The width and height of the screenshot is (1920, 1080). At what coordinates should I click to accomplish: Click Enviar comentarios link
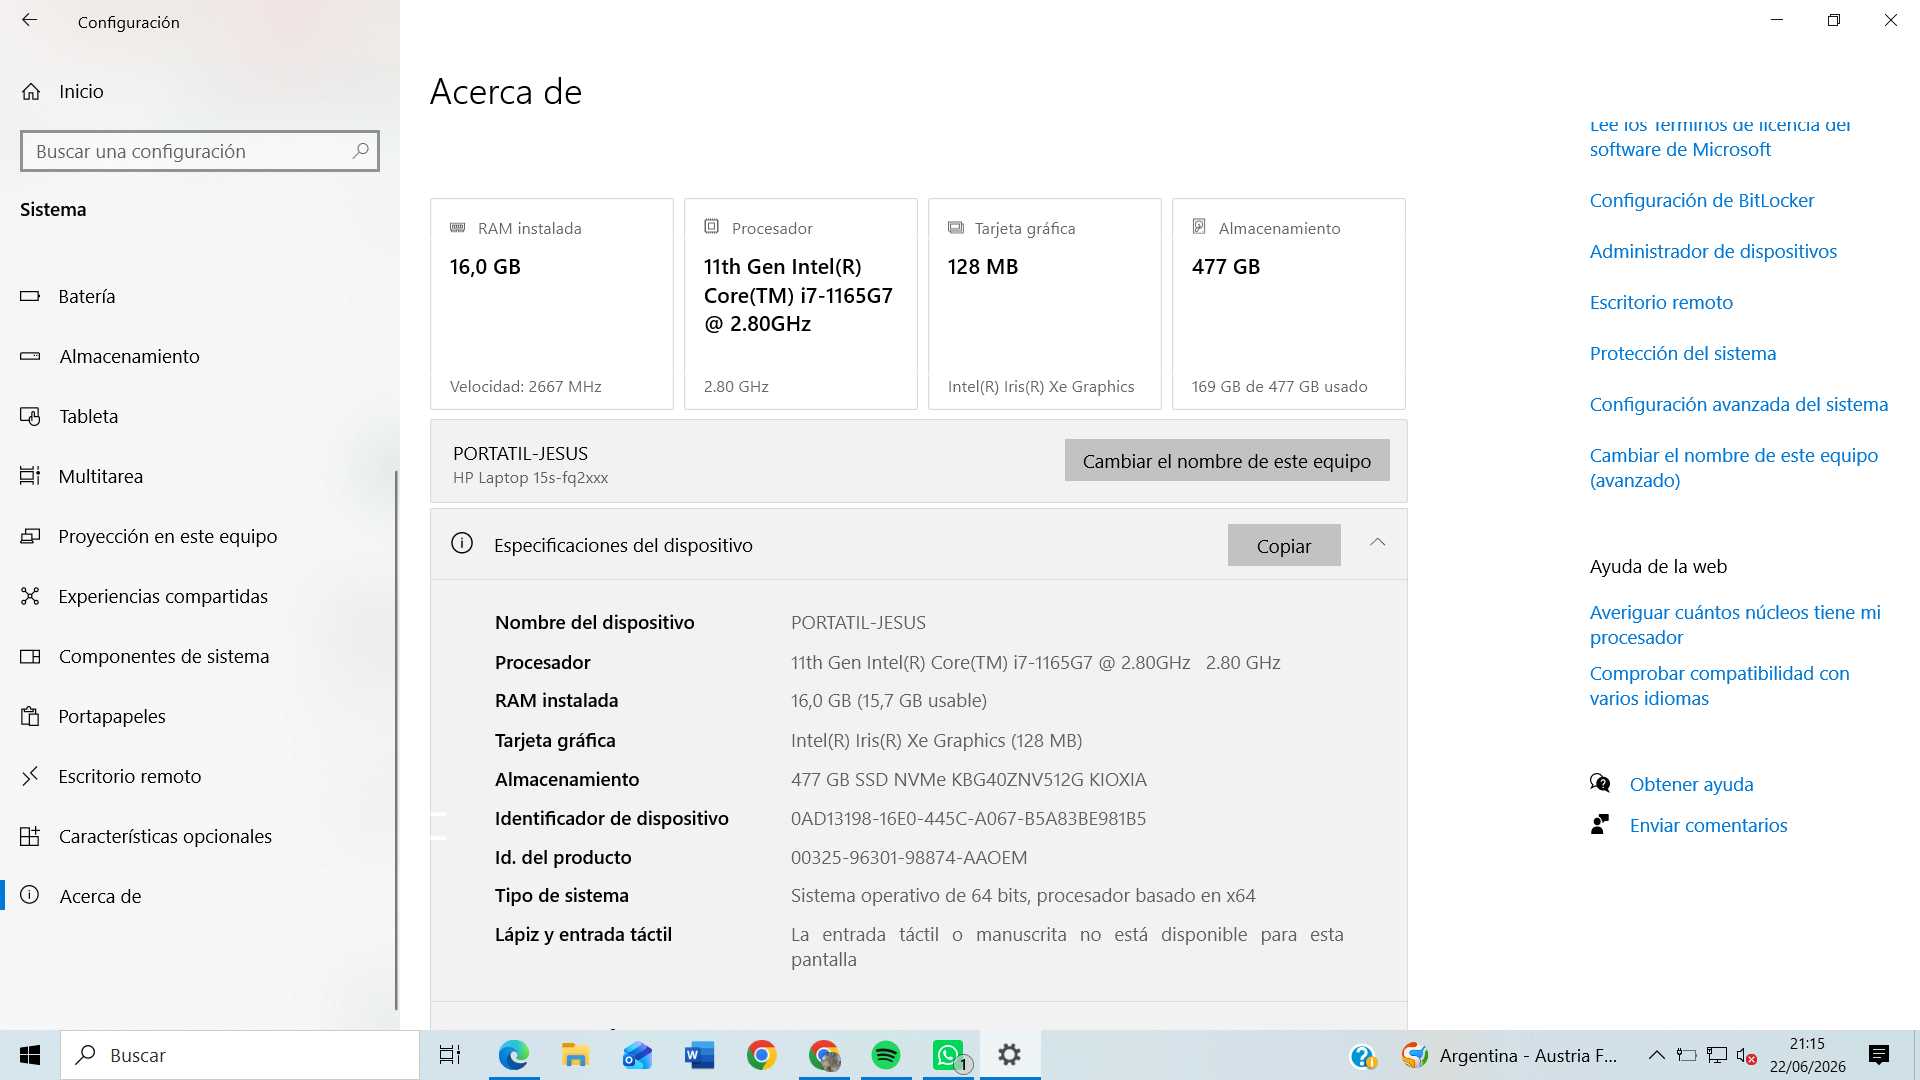[1708, 825]
